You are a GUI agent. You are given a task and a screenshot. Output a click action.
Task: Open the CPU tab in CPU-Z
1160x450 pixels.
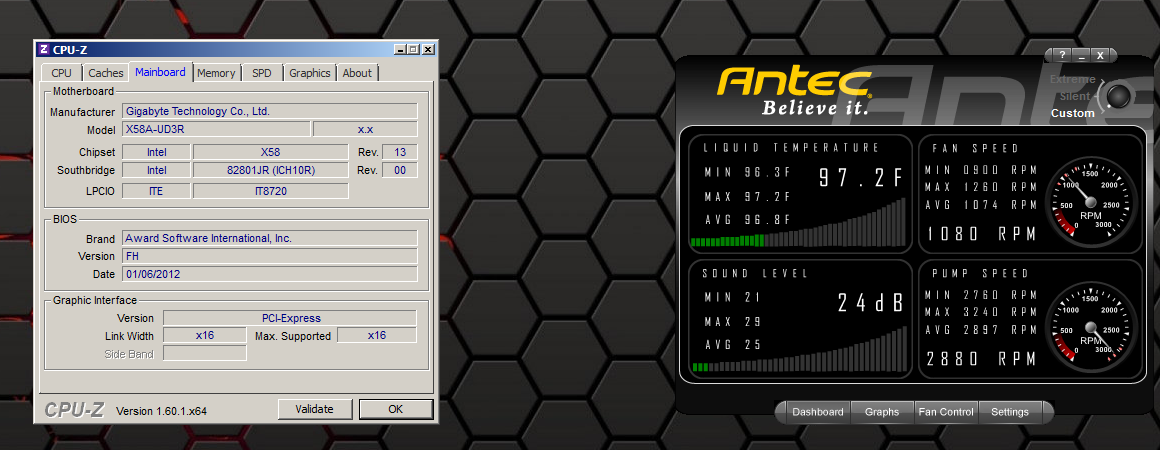coord(61,73)
